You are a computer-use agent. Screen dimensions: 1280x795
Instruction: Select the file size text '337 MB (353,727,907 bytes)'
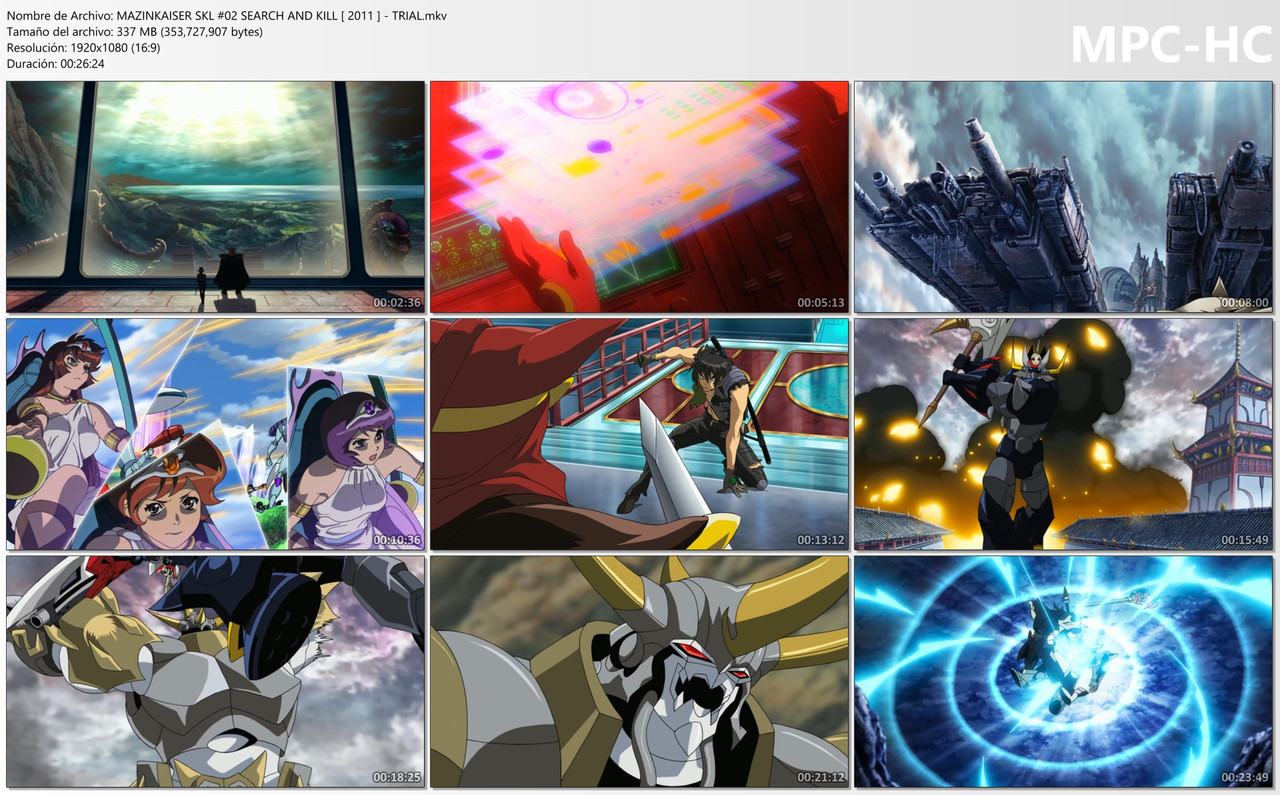(x=190, y=31)
